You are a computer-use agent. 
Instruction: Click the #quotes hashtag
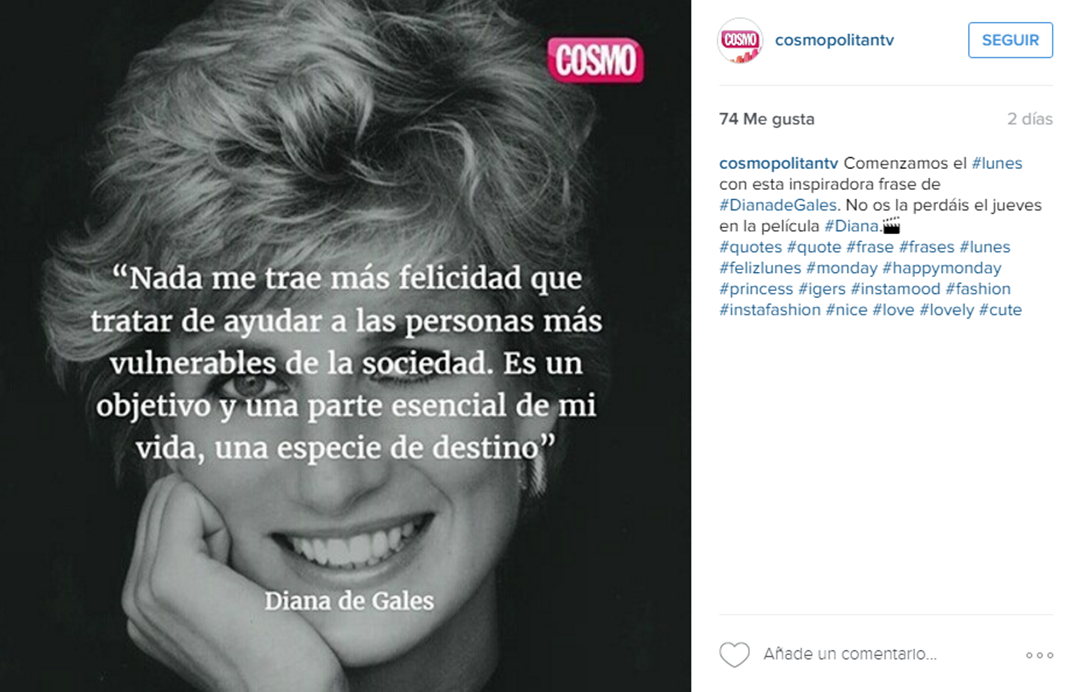click(750, 247)
